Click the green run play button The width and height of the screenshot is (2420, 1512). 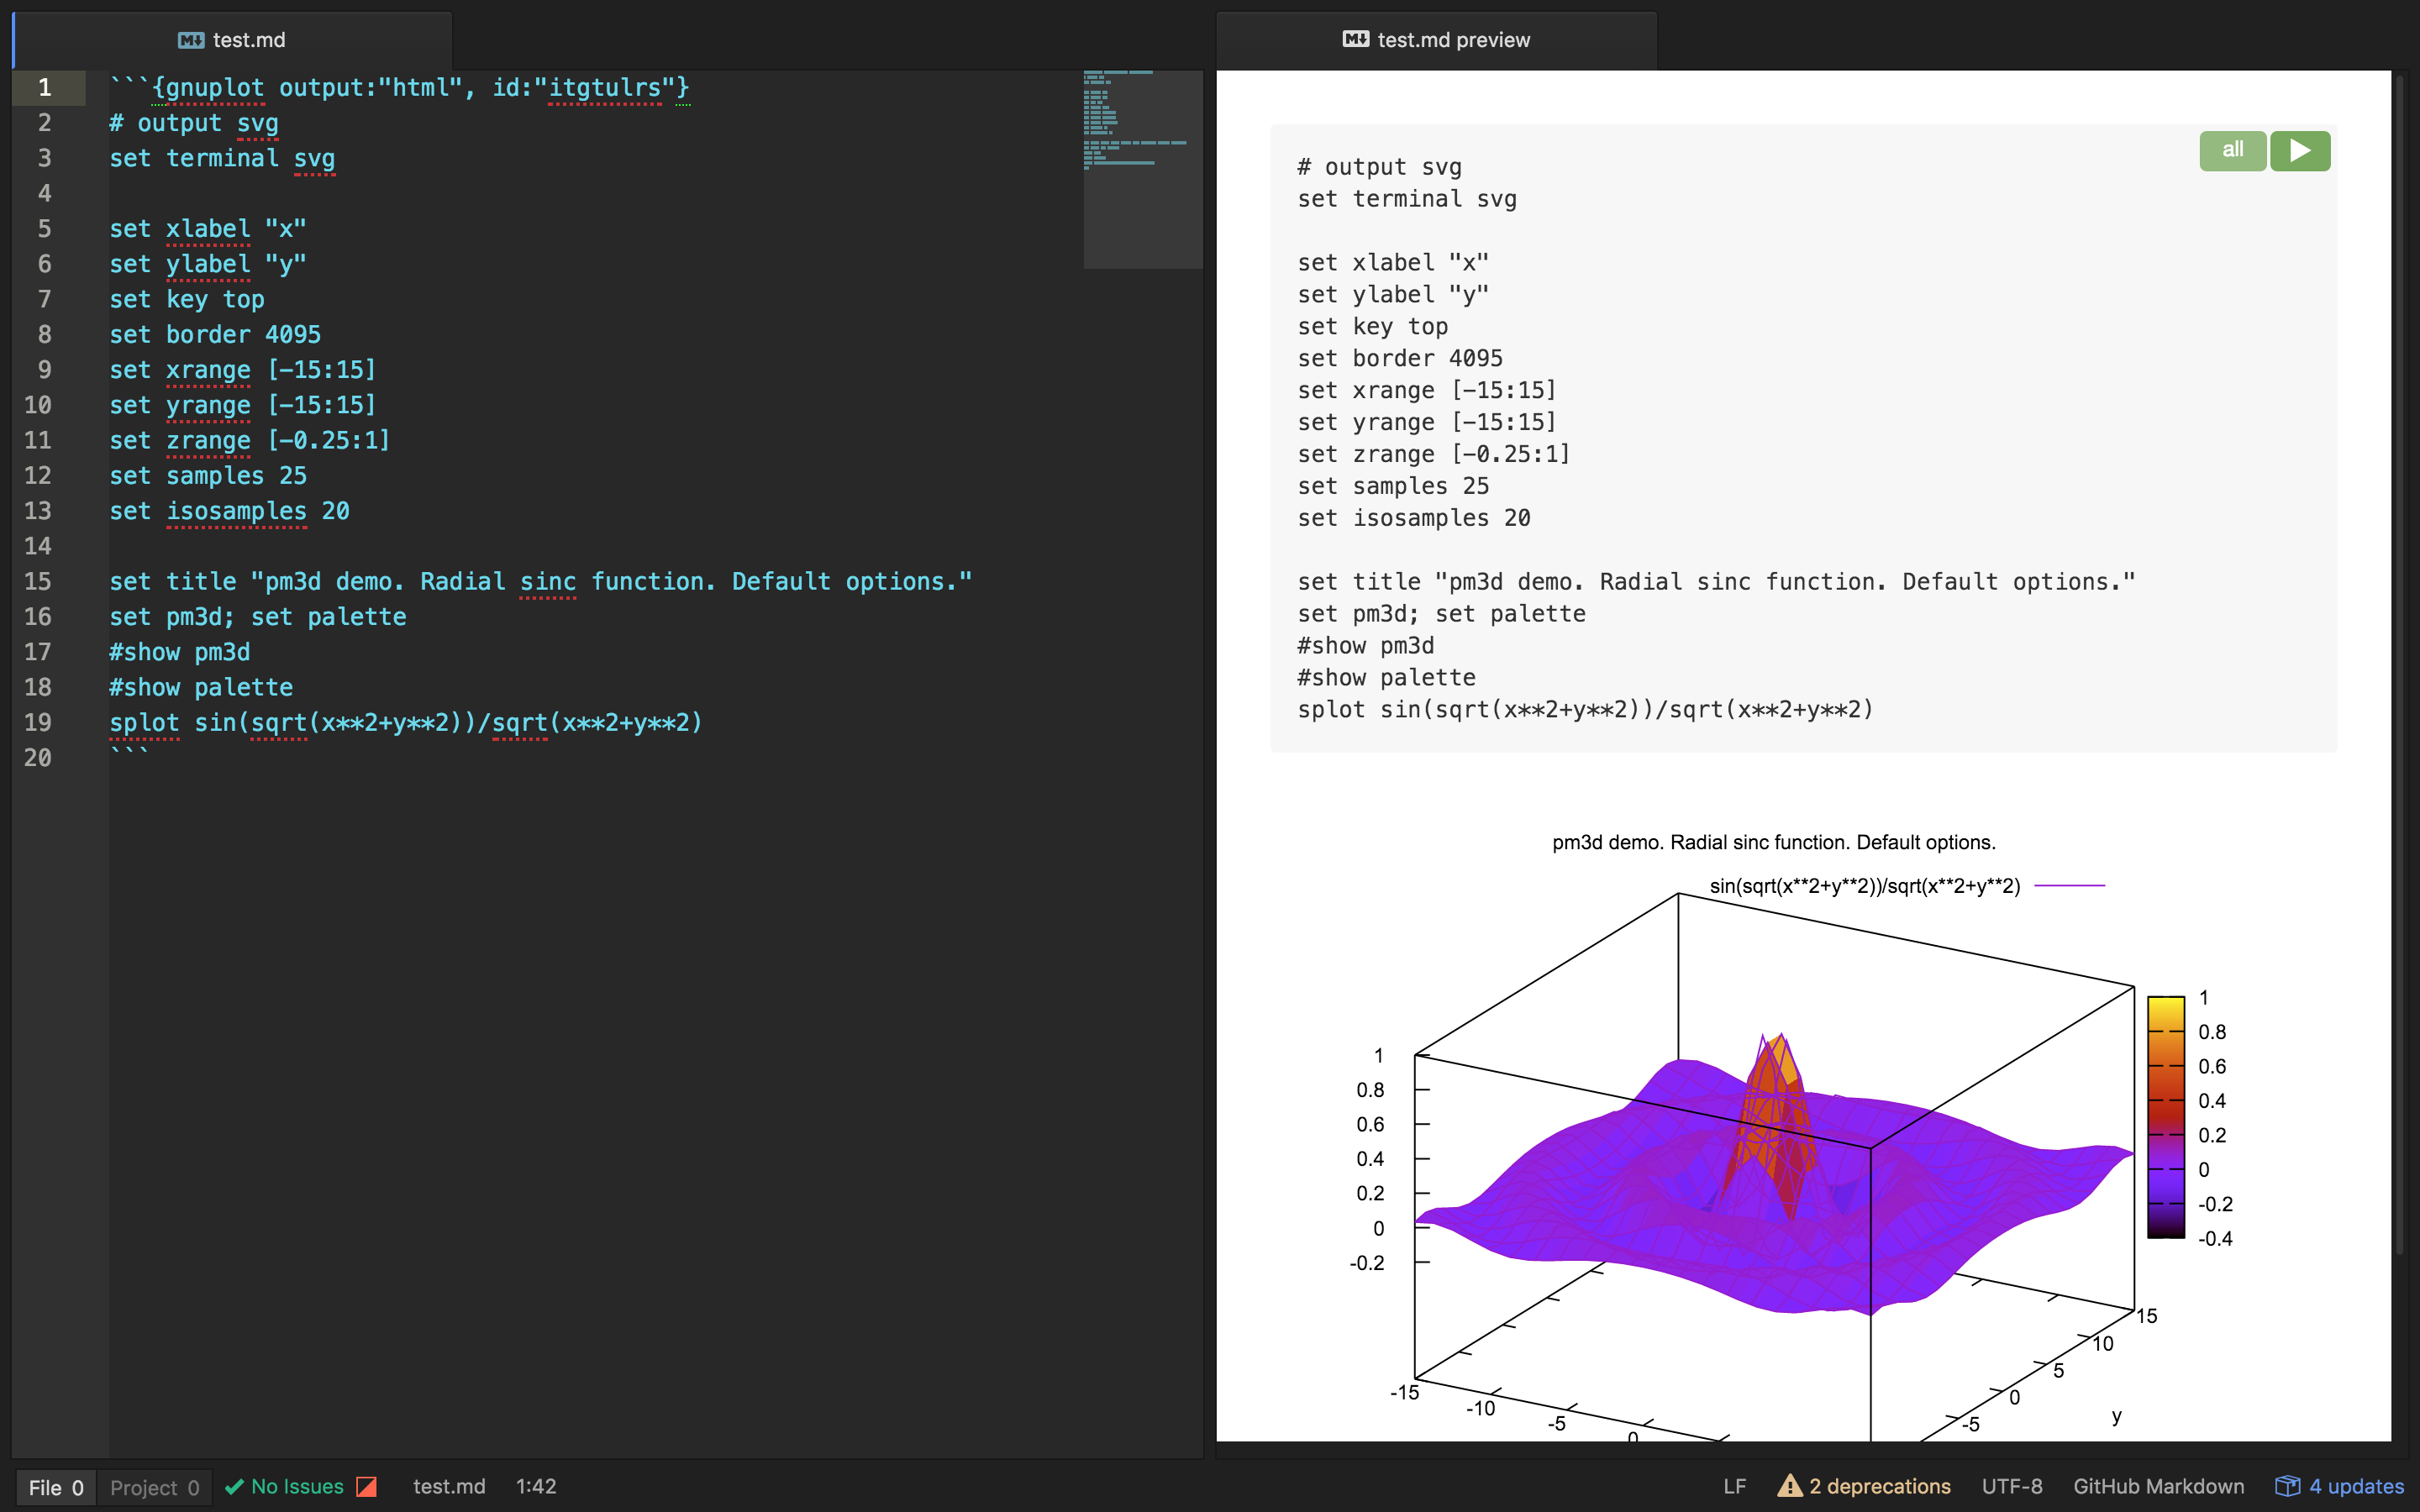click(x=2299, y=151)
